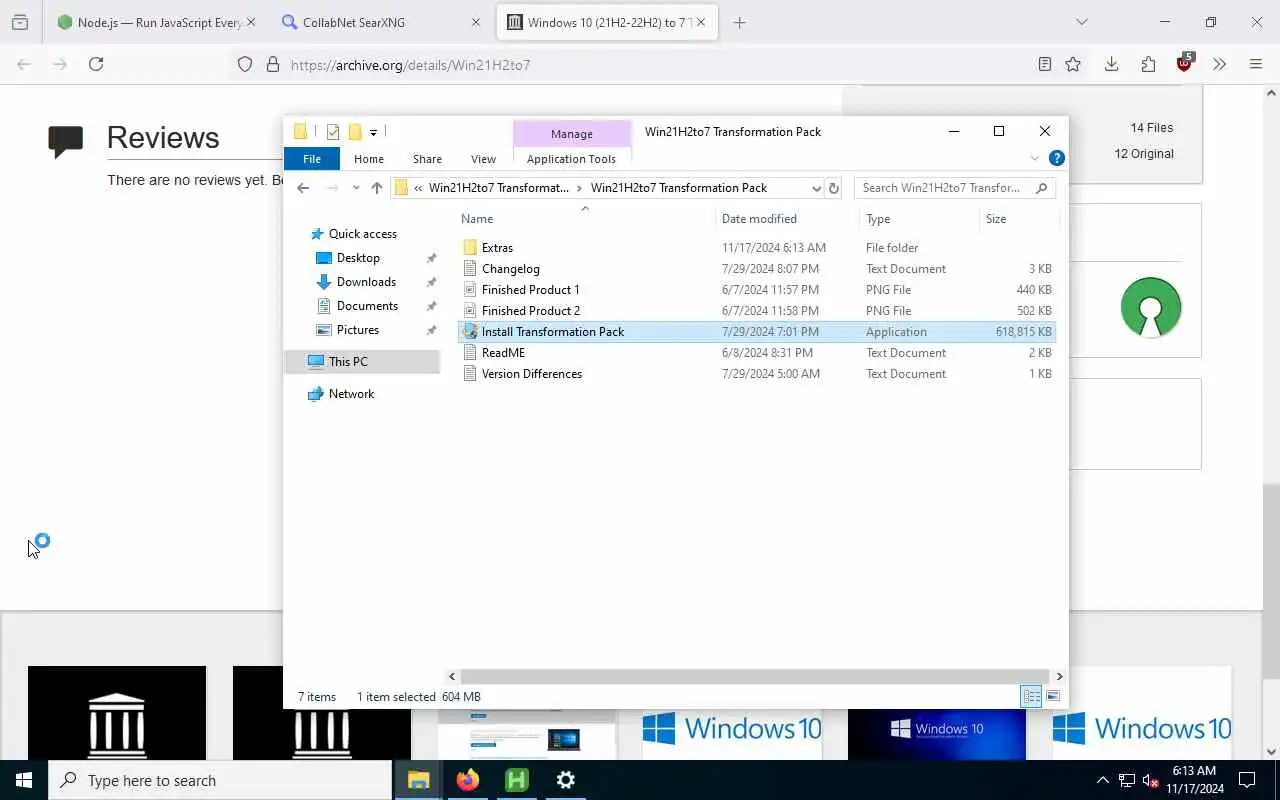The width and height of the screenshot is (1280, 800).
Task: Open uBlock Origin extension icon
Action: tap(1185, 63)
